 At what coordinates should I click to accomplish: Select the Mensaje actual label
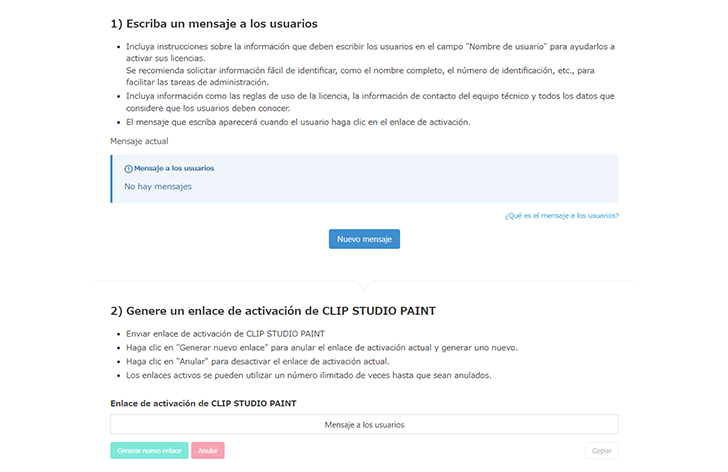click(x=139, y=141)
